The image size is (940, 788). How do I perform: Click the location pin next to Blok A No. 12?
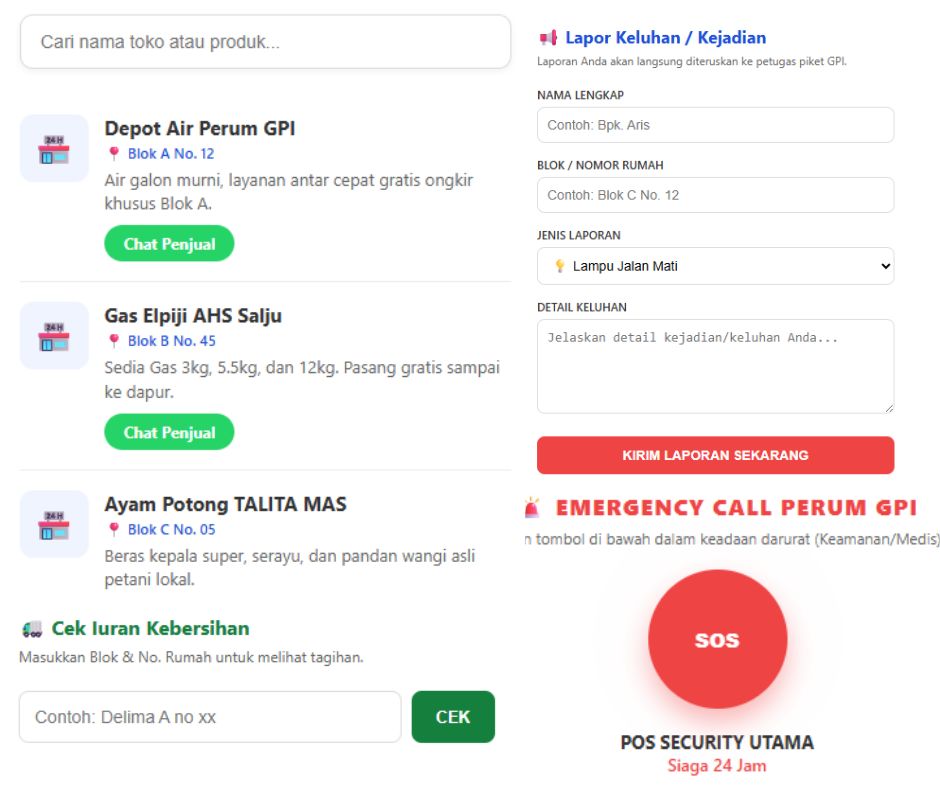tap(112, 154)
